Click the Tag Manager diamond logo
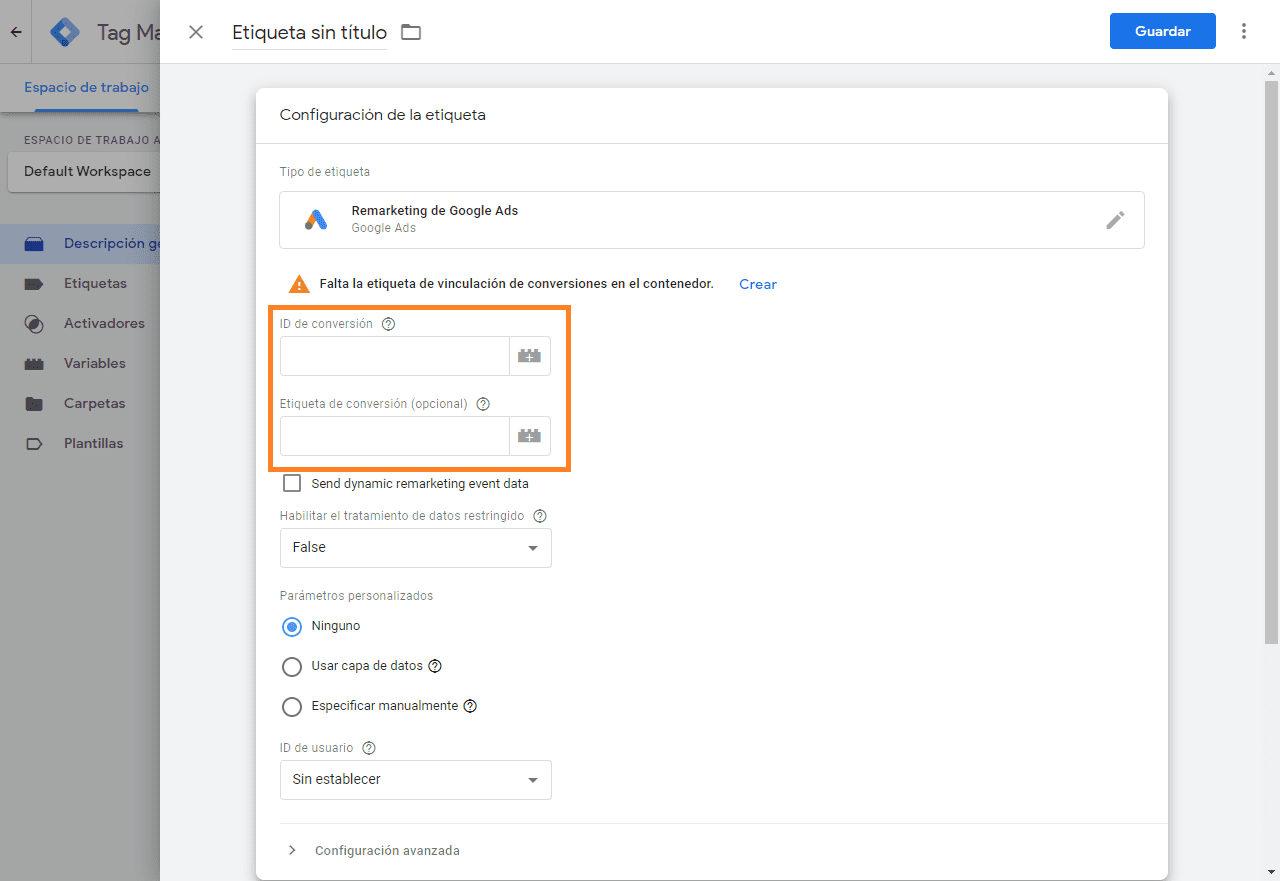Viewport: 1280px width, 881px height. pyautogui.click(x=64, y=31)
